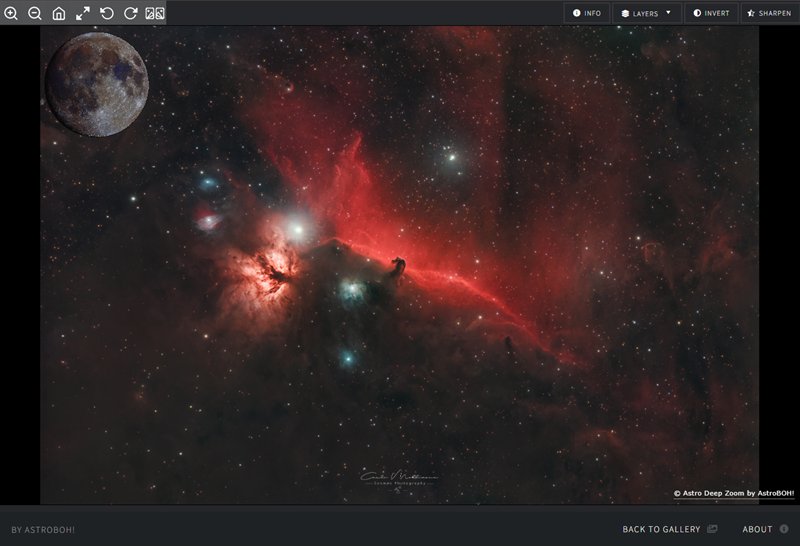The width and height of the screenshot is (800, 546).
Task: Flip the image horizontally
Action: (x=155, y=13)
